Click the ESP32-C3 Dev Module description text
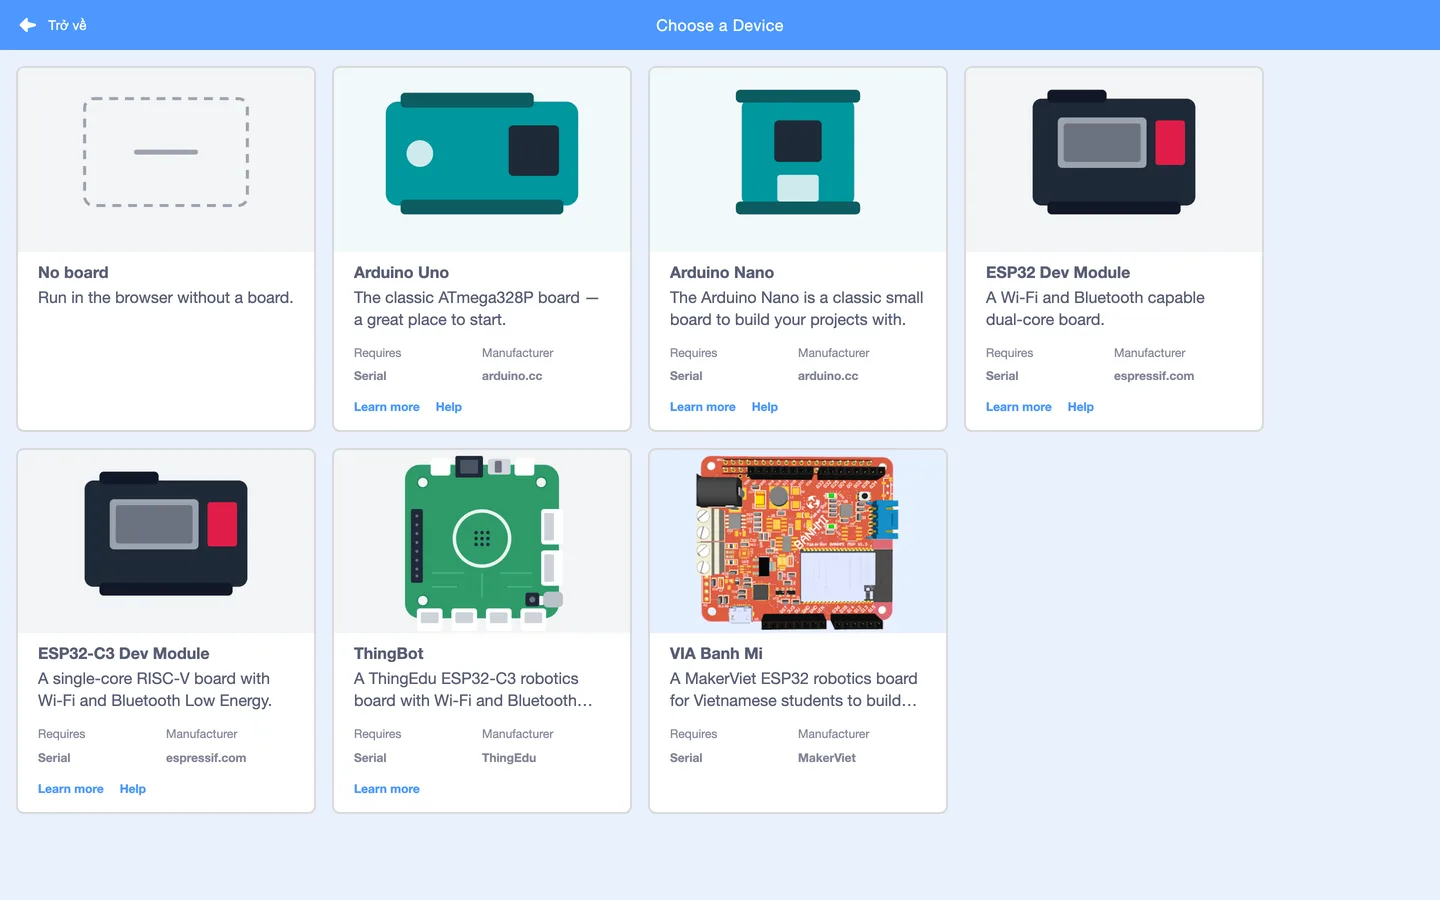 pos(155,690)
